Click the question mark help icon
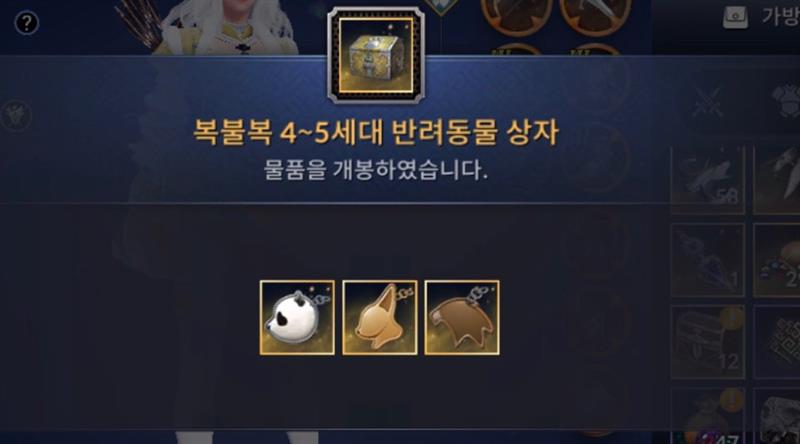This screenshot has width=800, height=444. (27, 23)
